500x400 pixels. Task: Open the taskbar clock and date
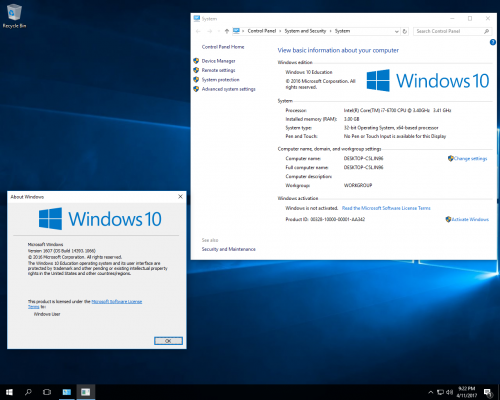[467, 392]
